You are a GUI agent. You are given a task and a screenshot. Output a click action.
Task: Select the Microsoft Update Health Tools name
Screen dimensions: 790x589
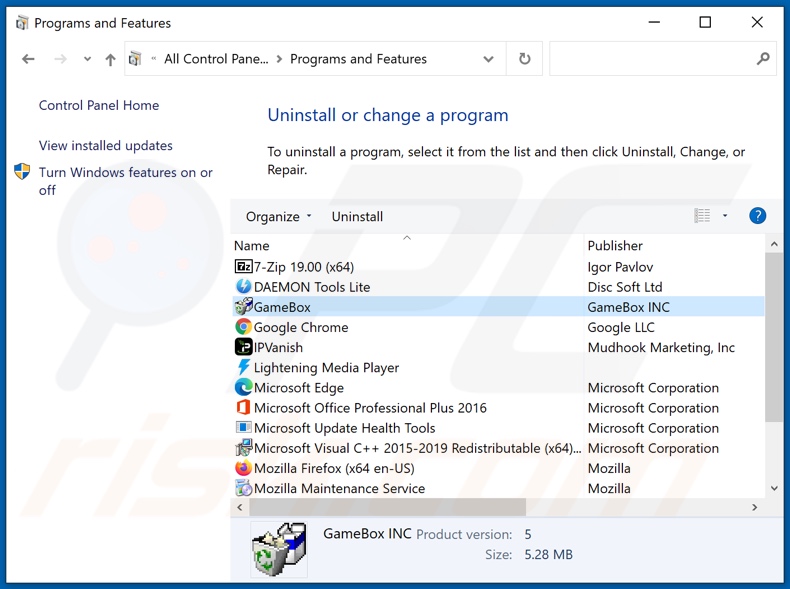coord(345,428)
